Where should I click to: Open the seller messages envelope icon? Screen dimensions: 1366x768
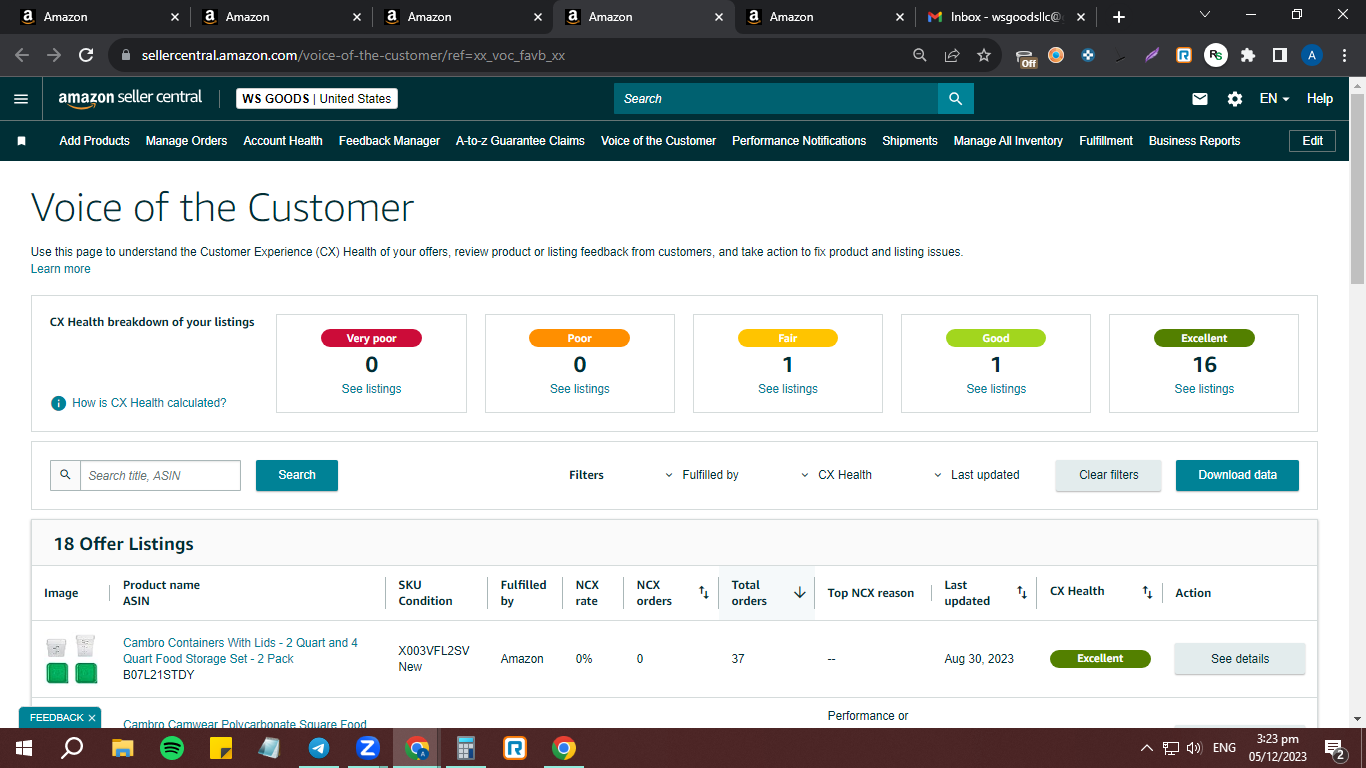point(1200,99)
